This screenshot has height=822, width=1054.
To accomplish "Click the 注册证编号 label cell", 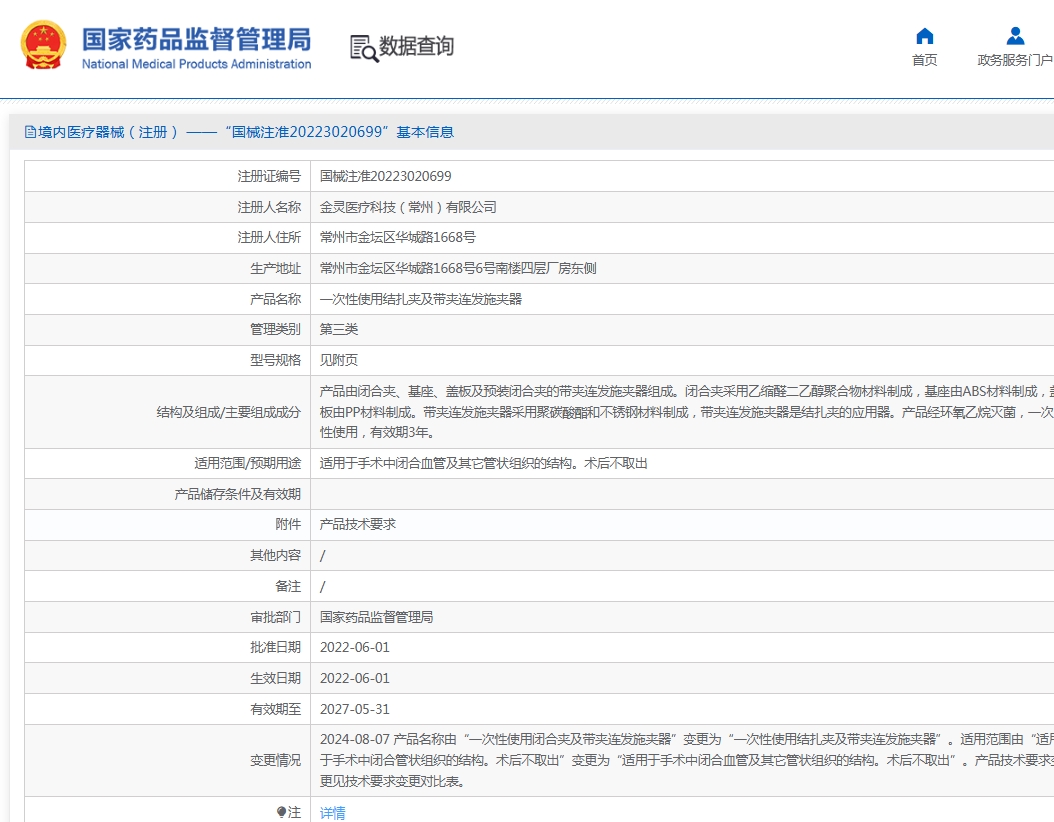I will click(269, 176).
